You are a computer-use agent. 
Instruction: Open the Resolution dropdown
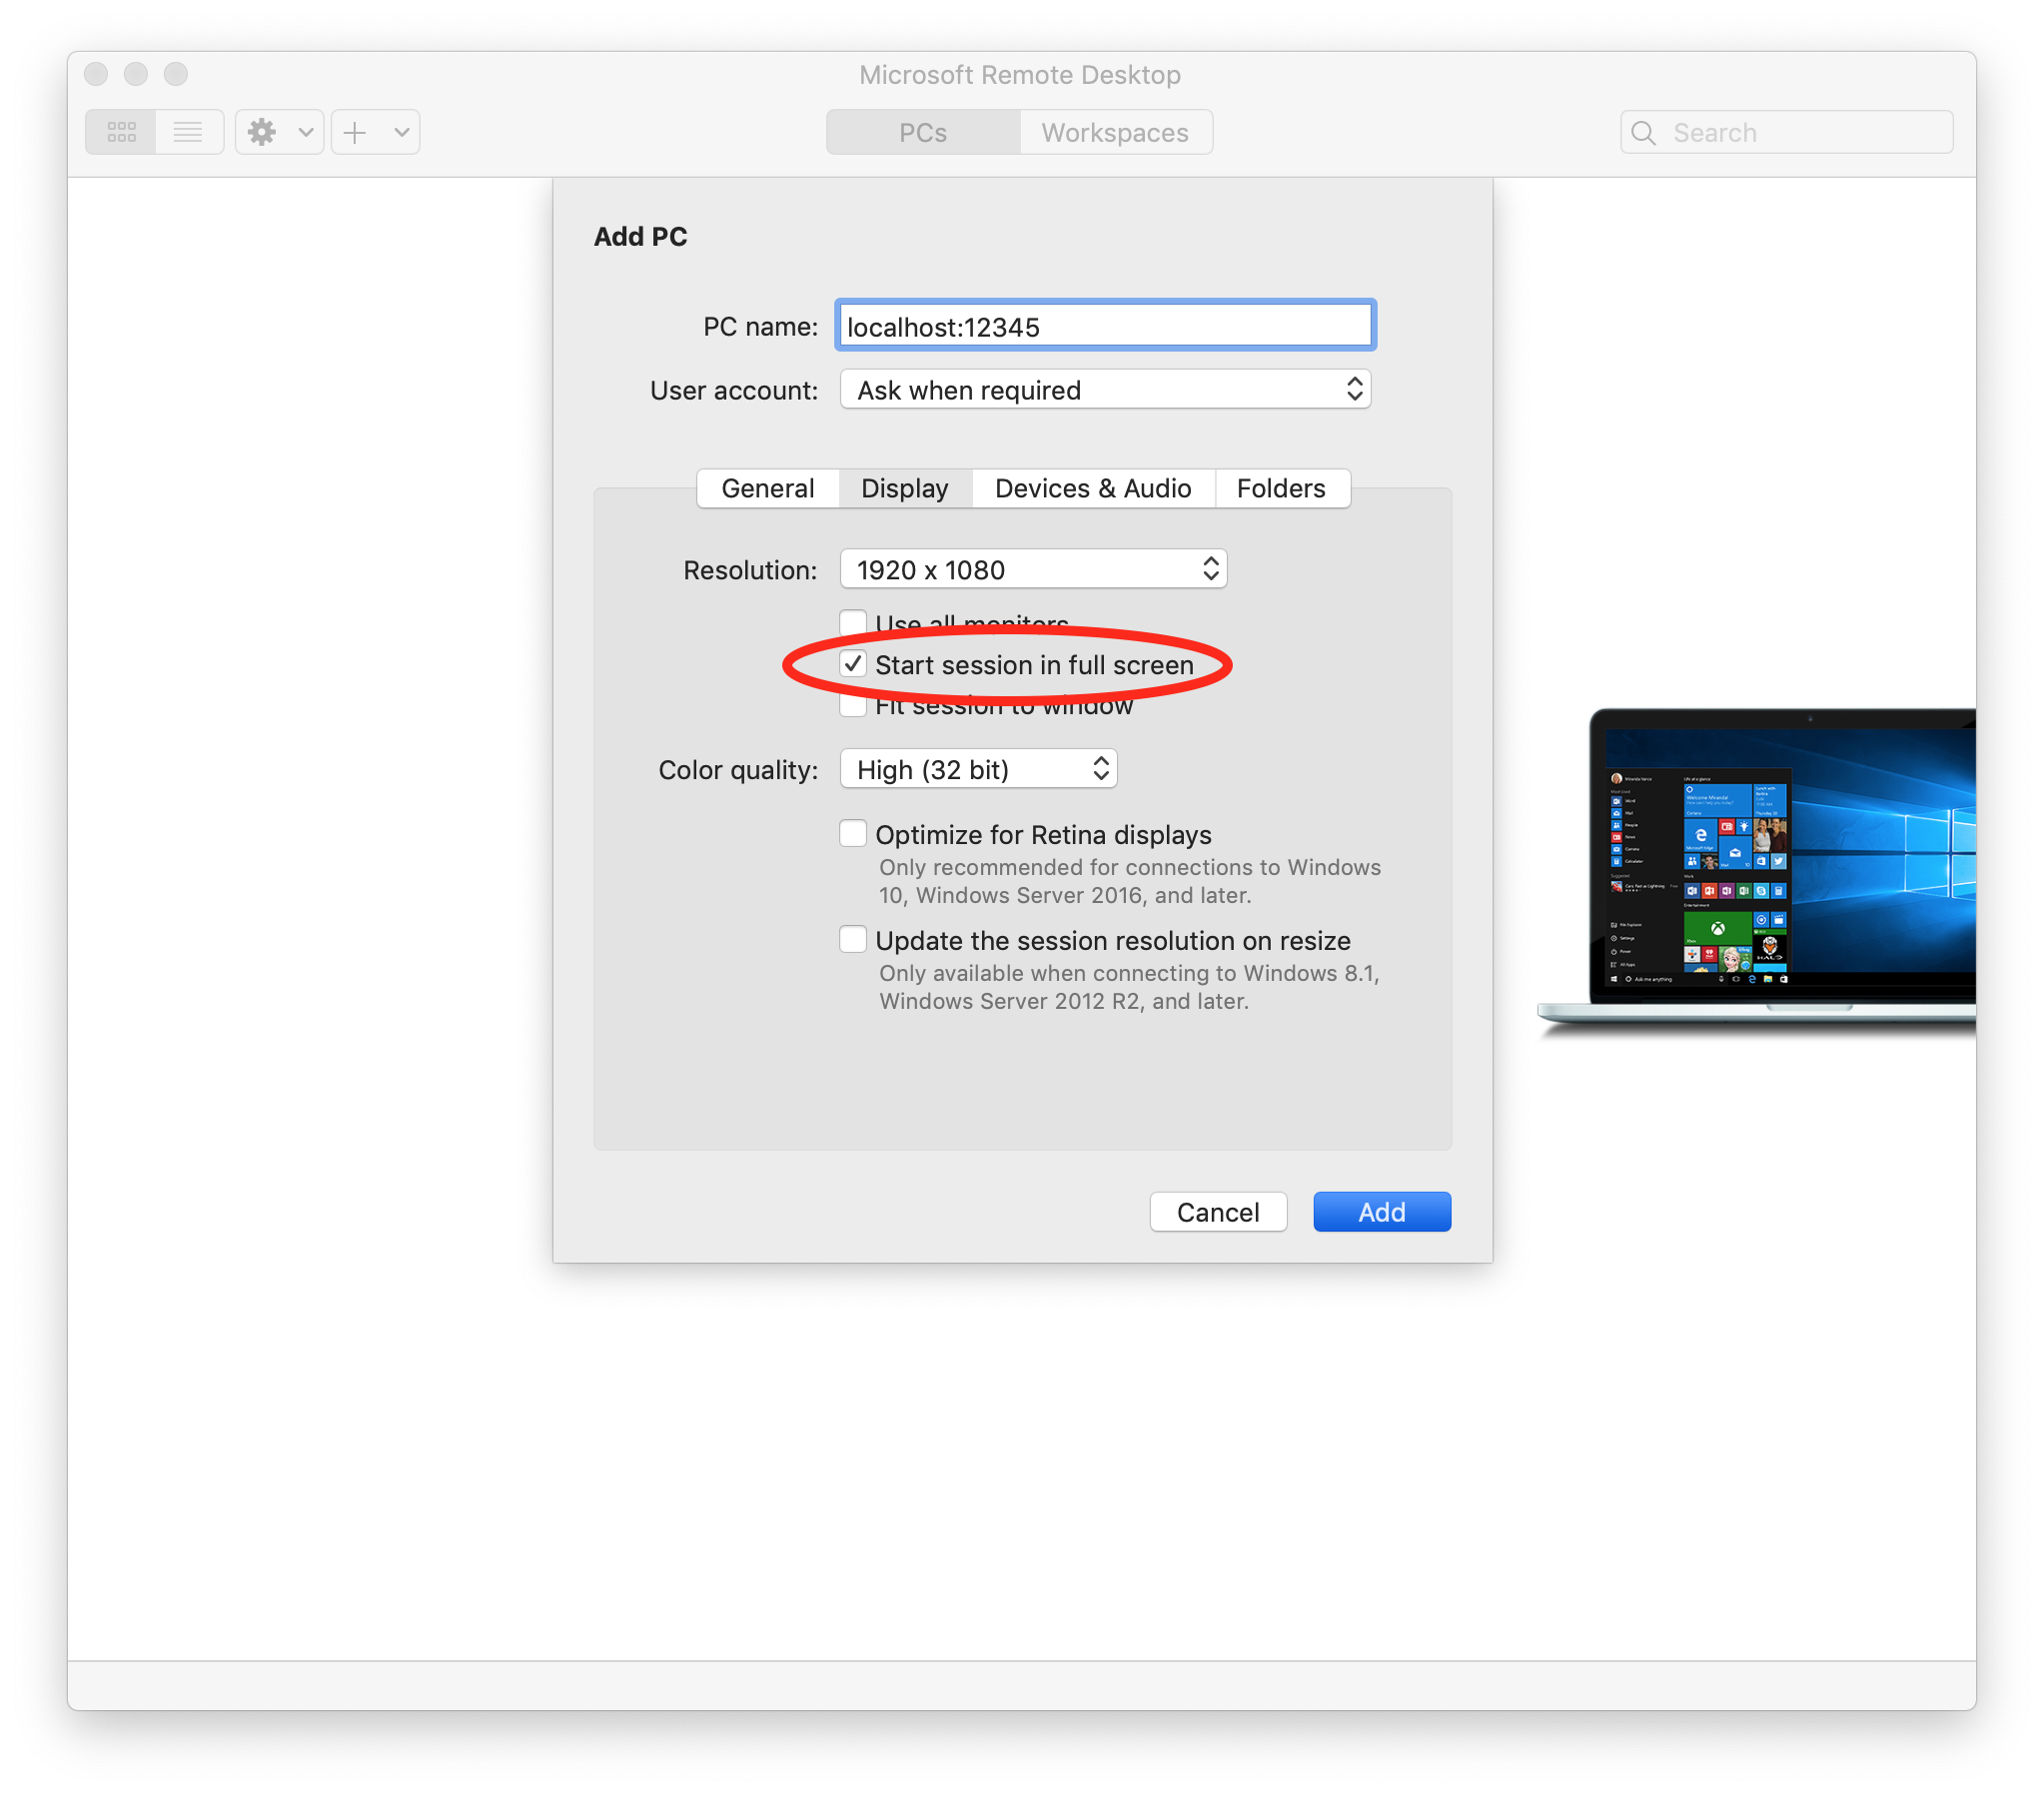[1033, 569]
